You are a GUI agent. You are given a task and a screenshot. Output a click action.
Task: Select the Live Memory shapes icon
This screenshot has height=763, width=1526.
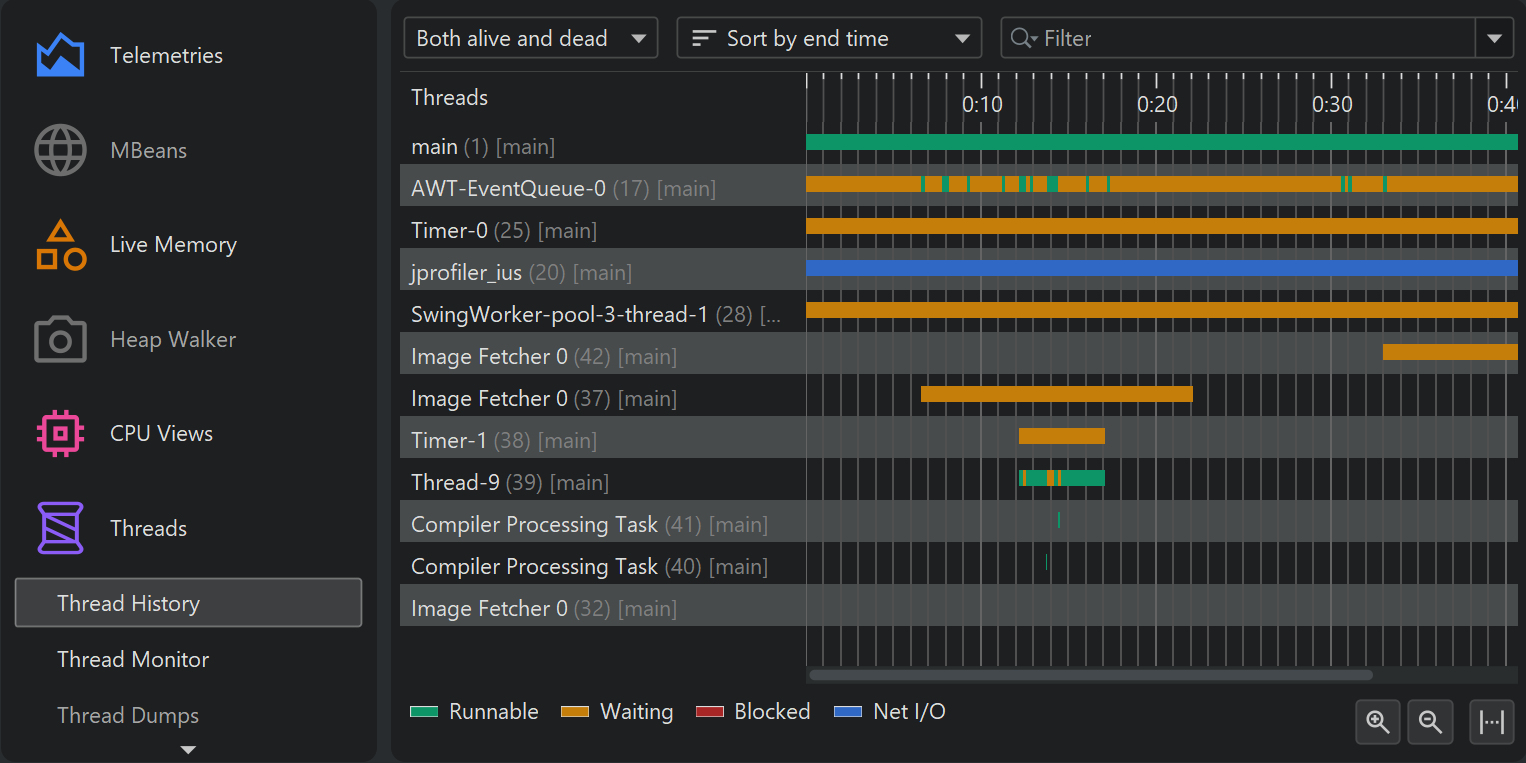[x=60, y=245]
